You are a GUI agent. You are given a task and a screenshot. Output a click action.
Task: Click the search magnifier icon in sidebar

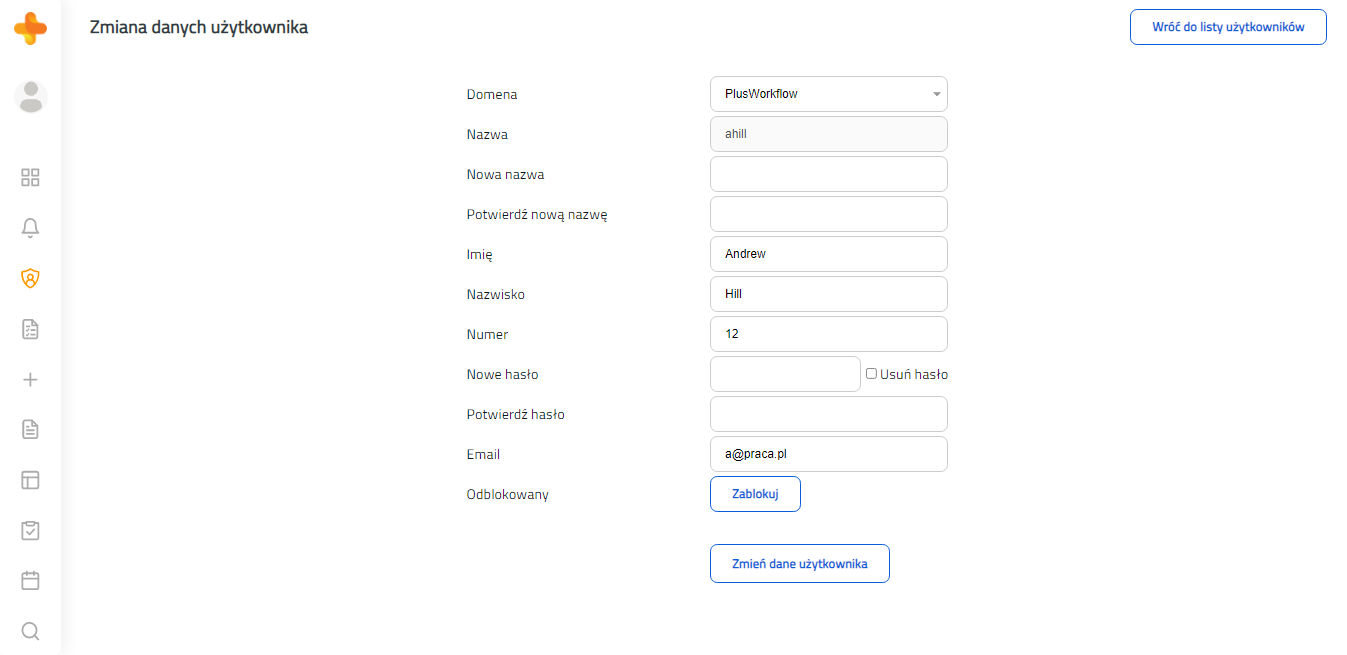[30, 631]
